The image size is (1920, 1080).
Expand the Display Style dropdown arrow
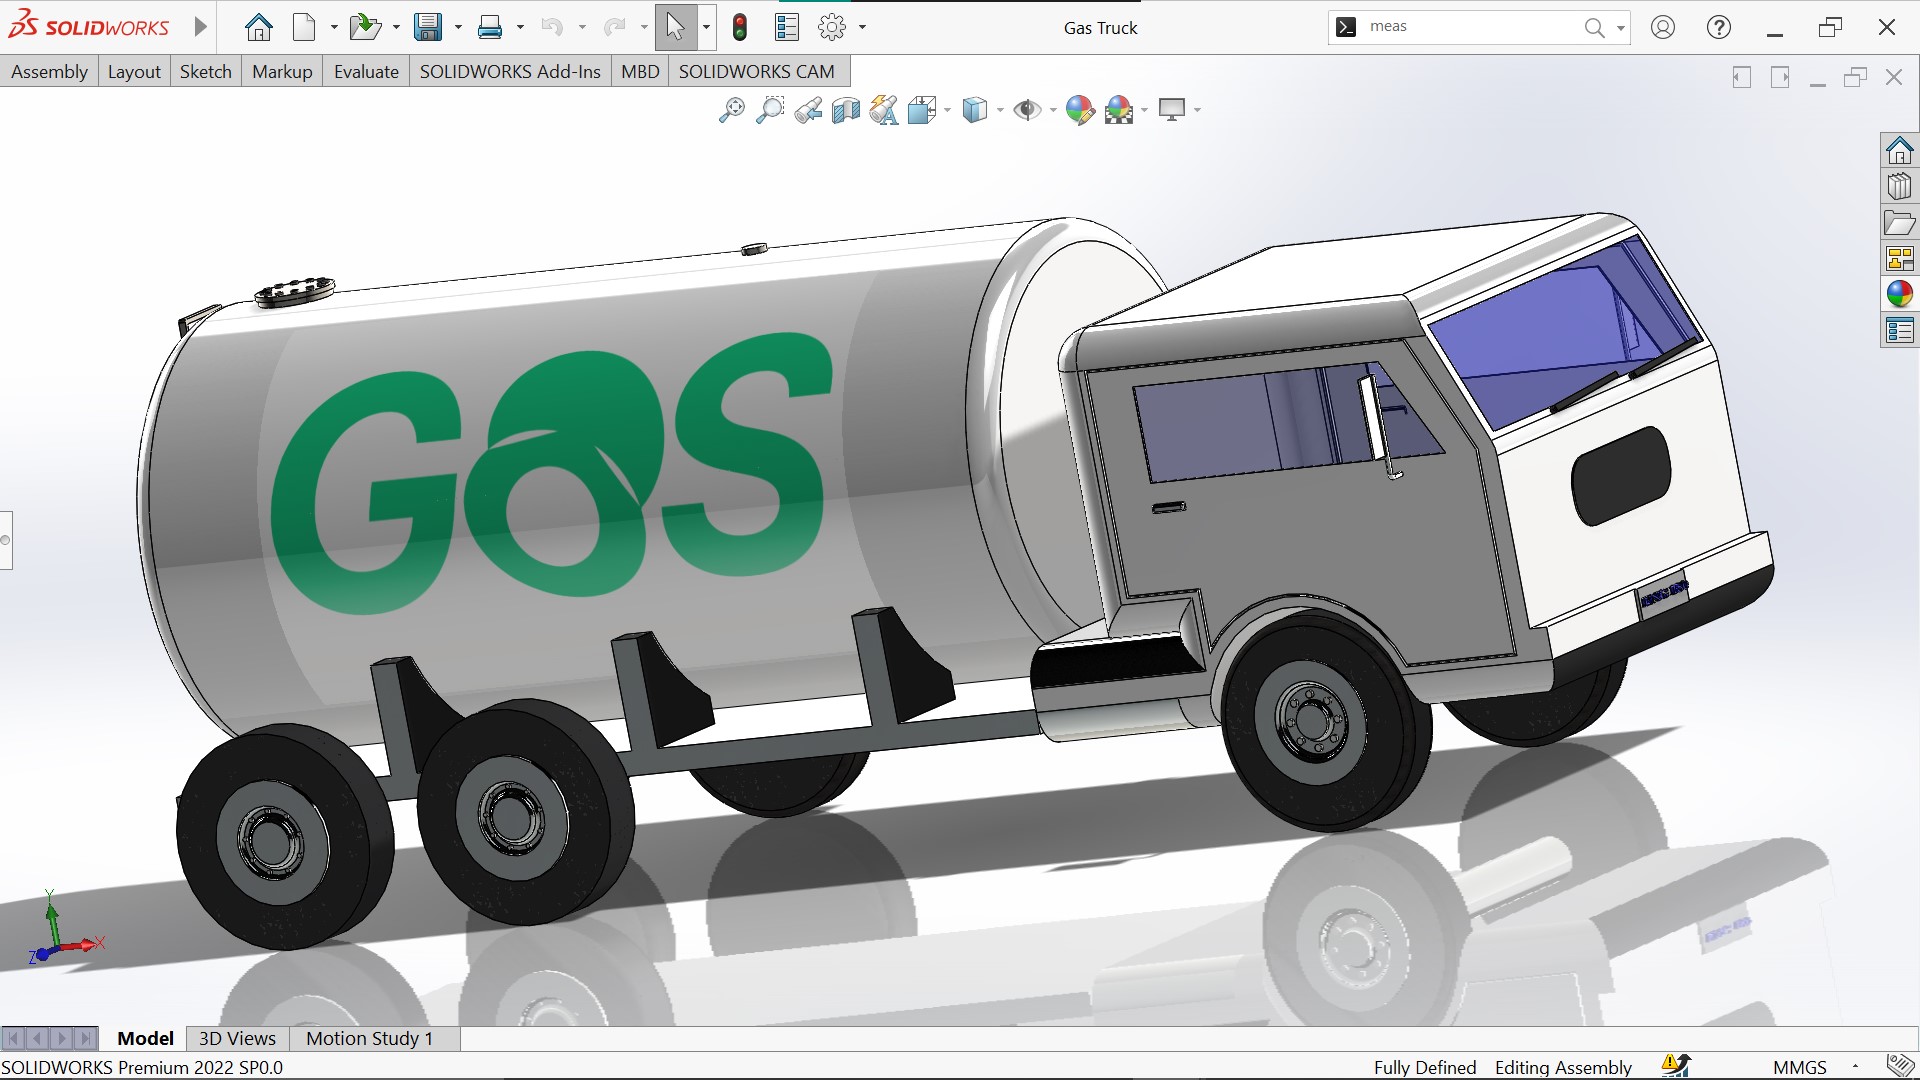click(1000, 111)
